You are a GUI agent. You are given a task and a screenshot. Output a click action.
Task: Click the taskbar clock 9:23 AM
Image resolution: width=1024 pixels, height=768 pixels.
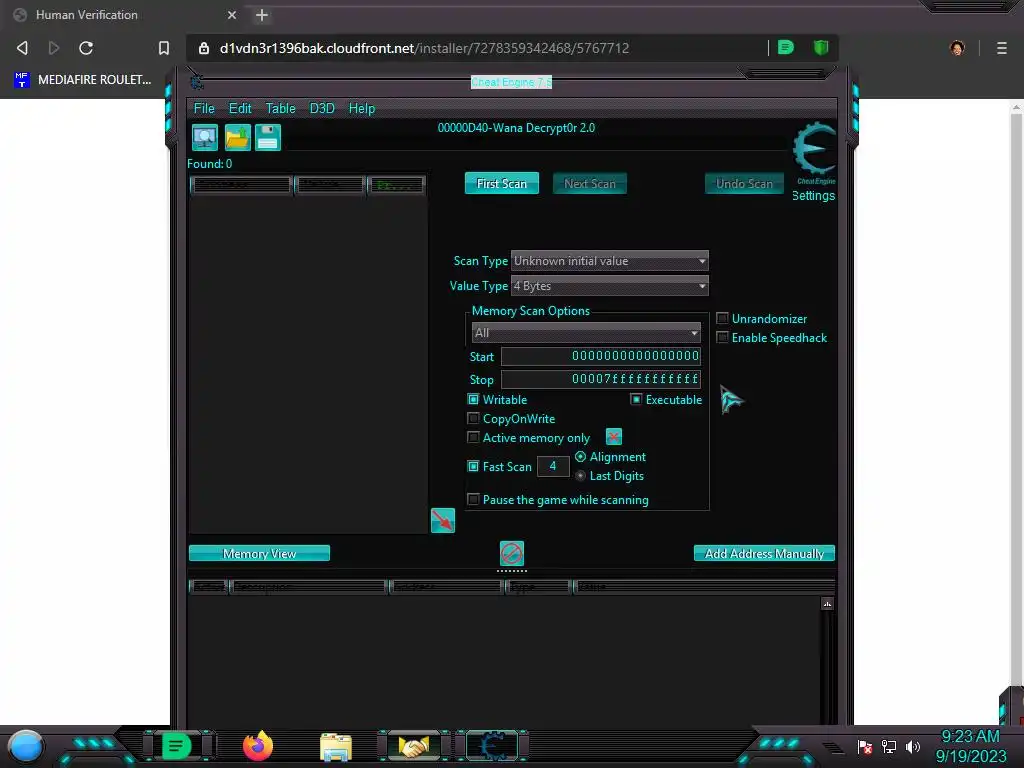tap(970, 737)
